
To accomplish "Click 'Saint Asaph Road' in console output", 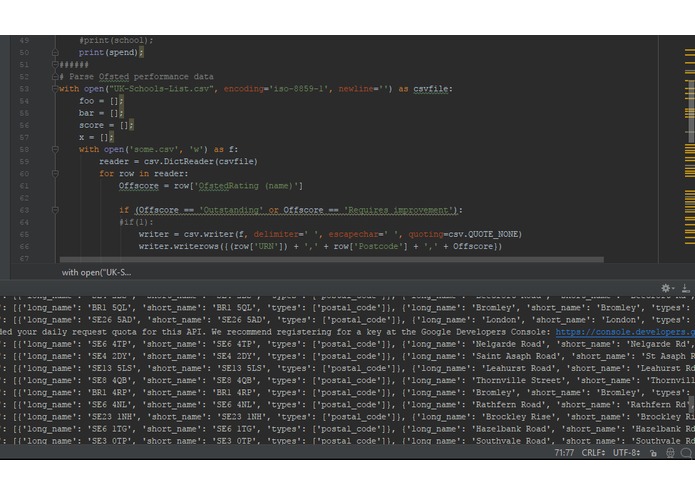I will tap(516, 356).
